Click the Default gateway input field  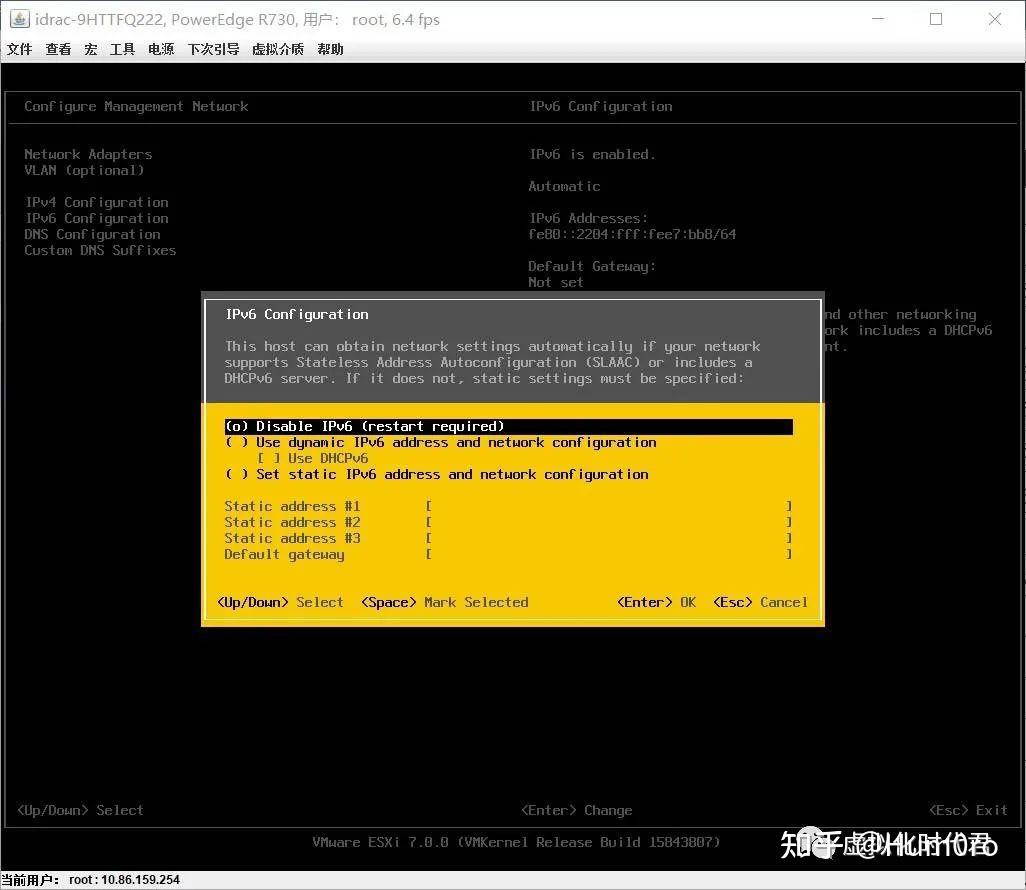(x=600, y=554)
